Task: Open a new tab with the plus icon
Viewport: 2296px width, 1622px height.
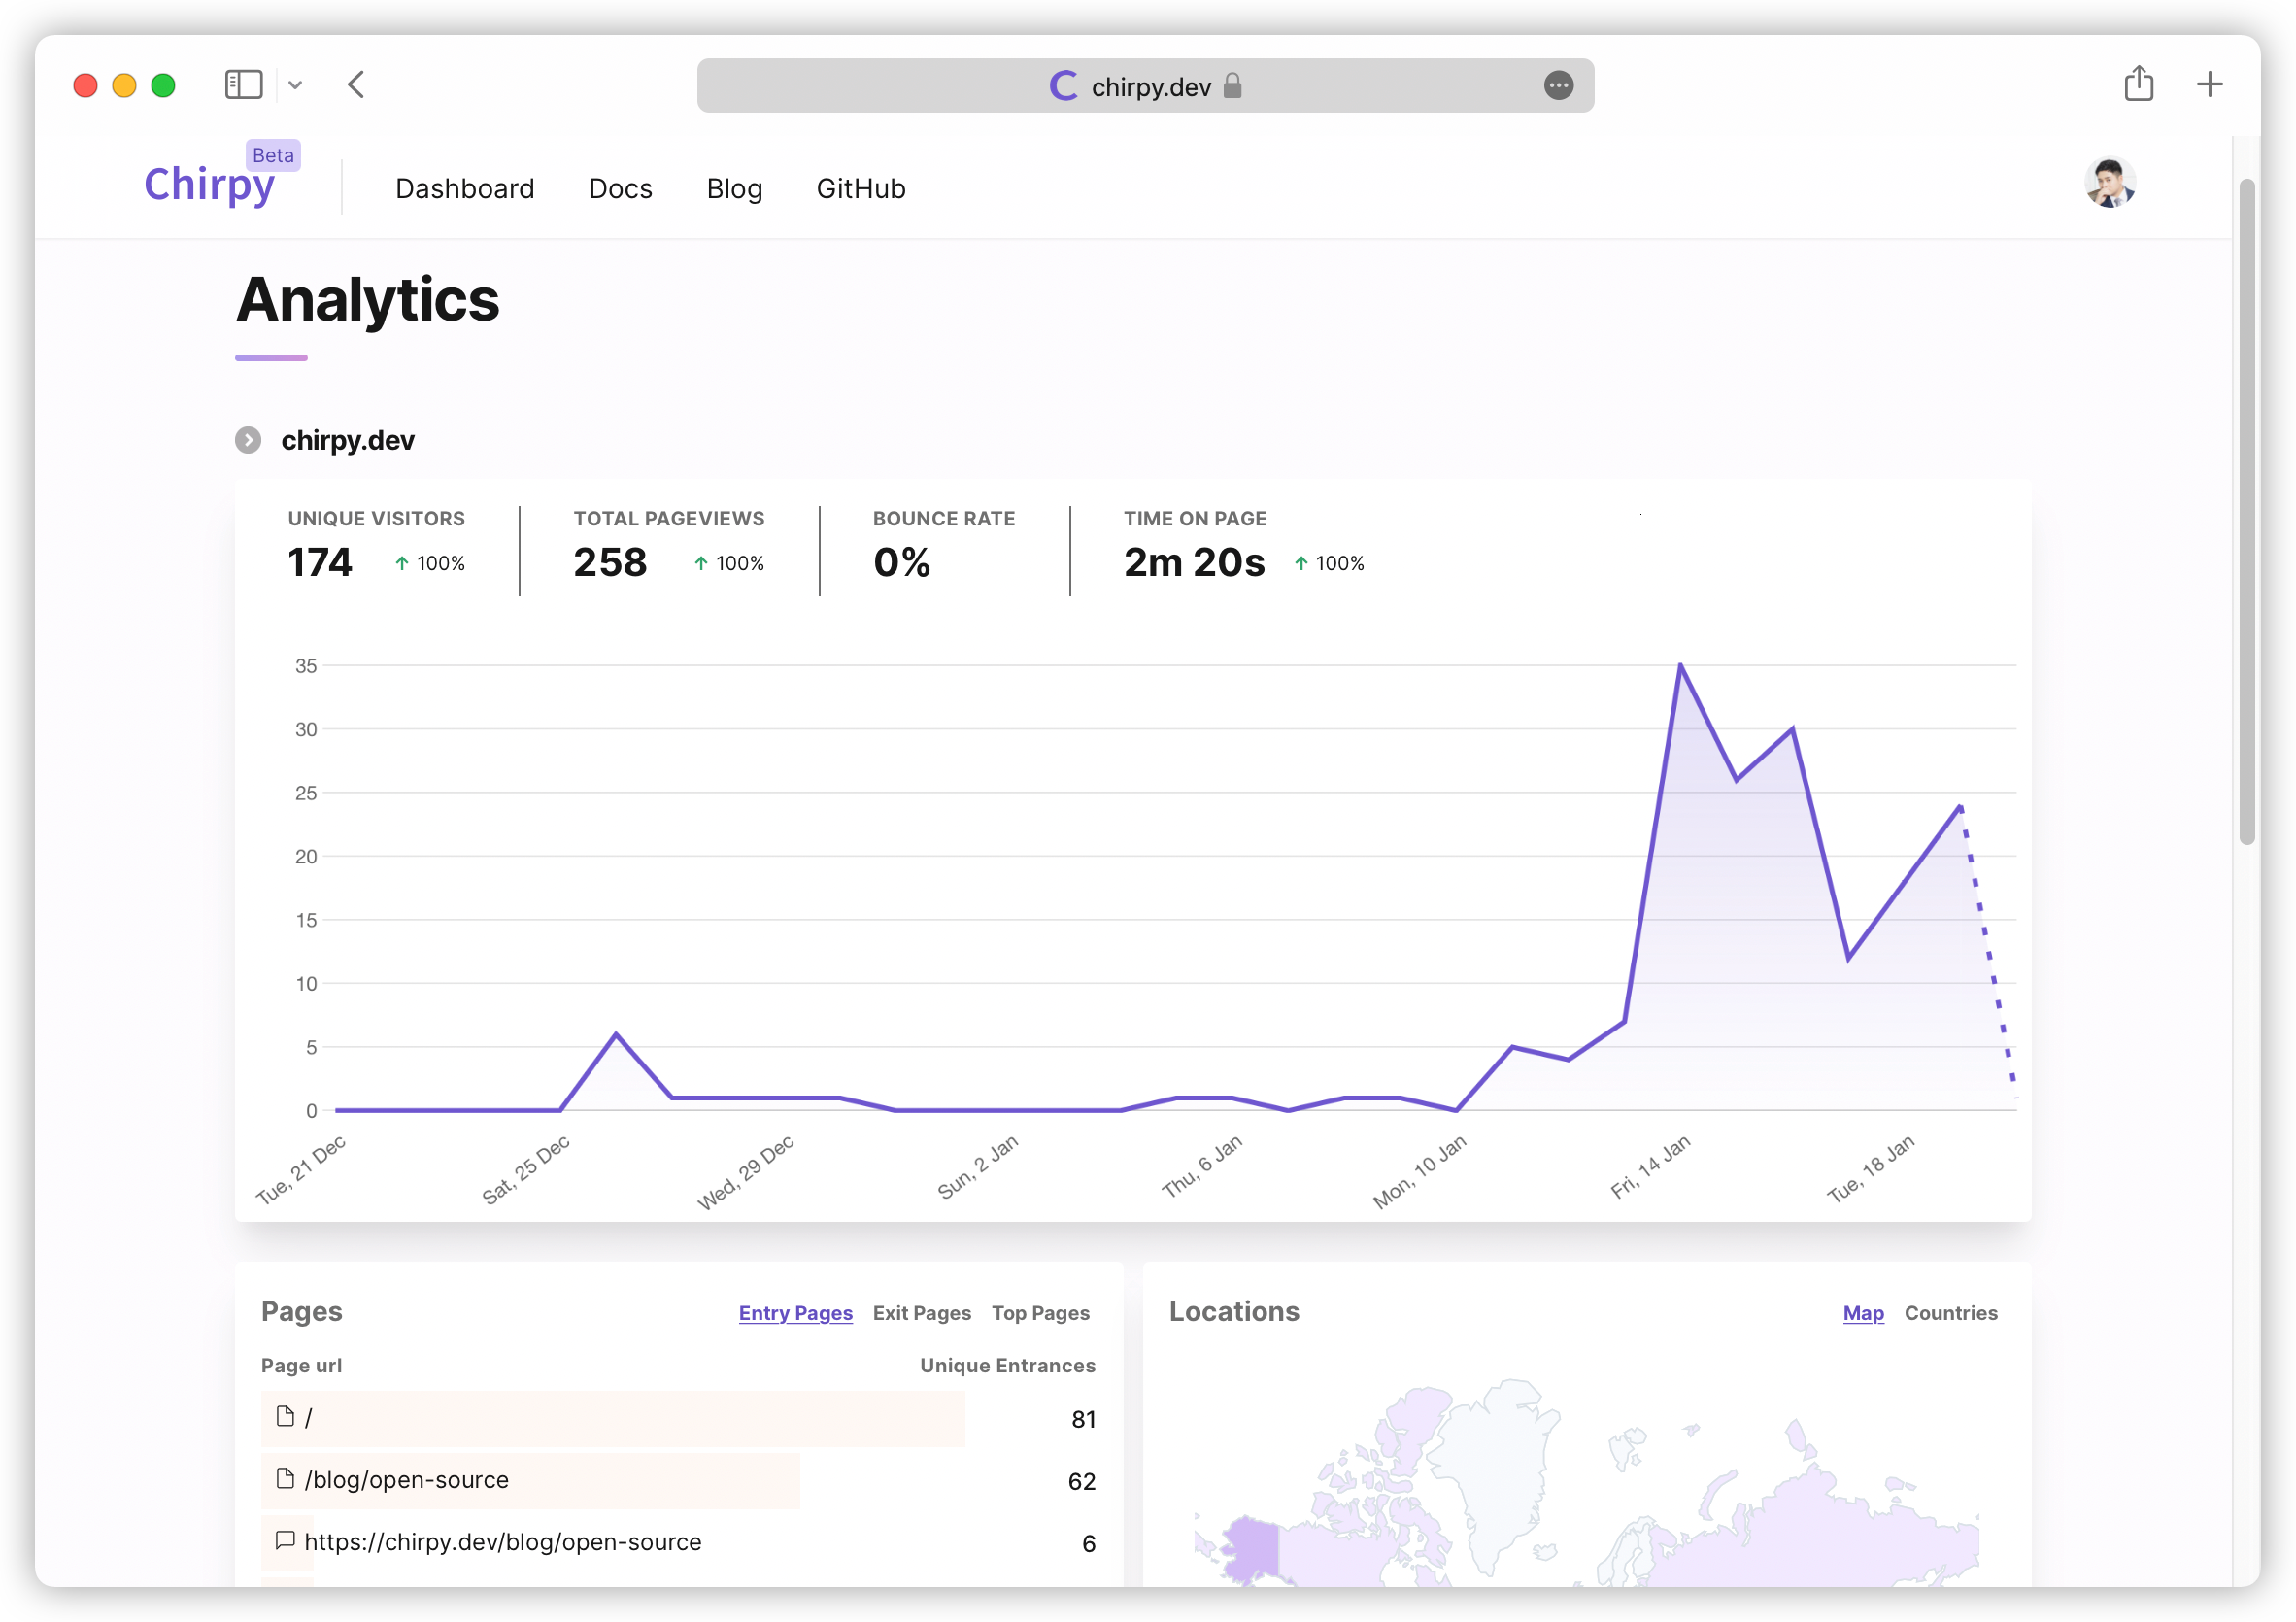Action: (2210, 84)
